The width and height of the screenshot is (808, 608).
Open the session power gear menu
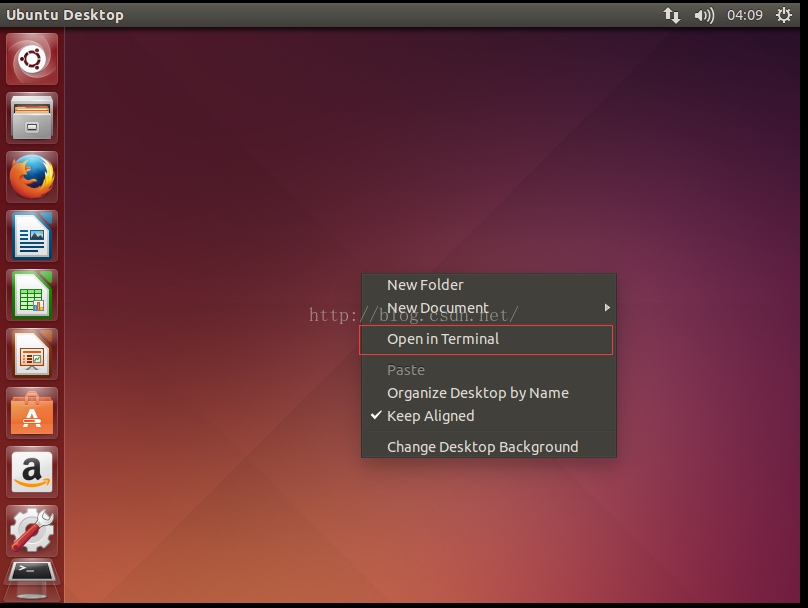(x=784, y=15)
